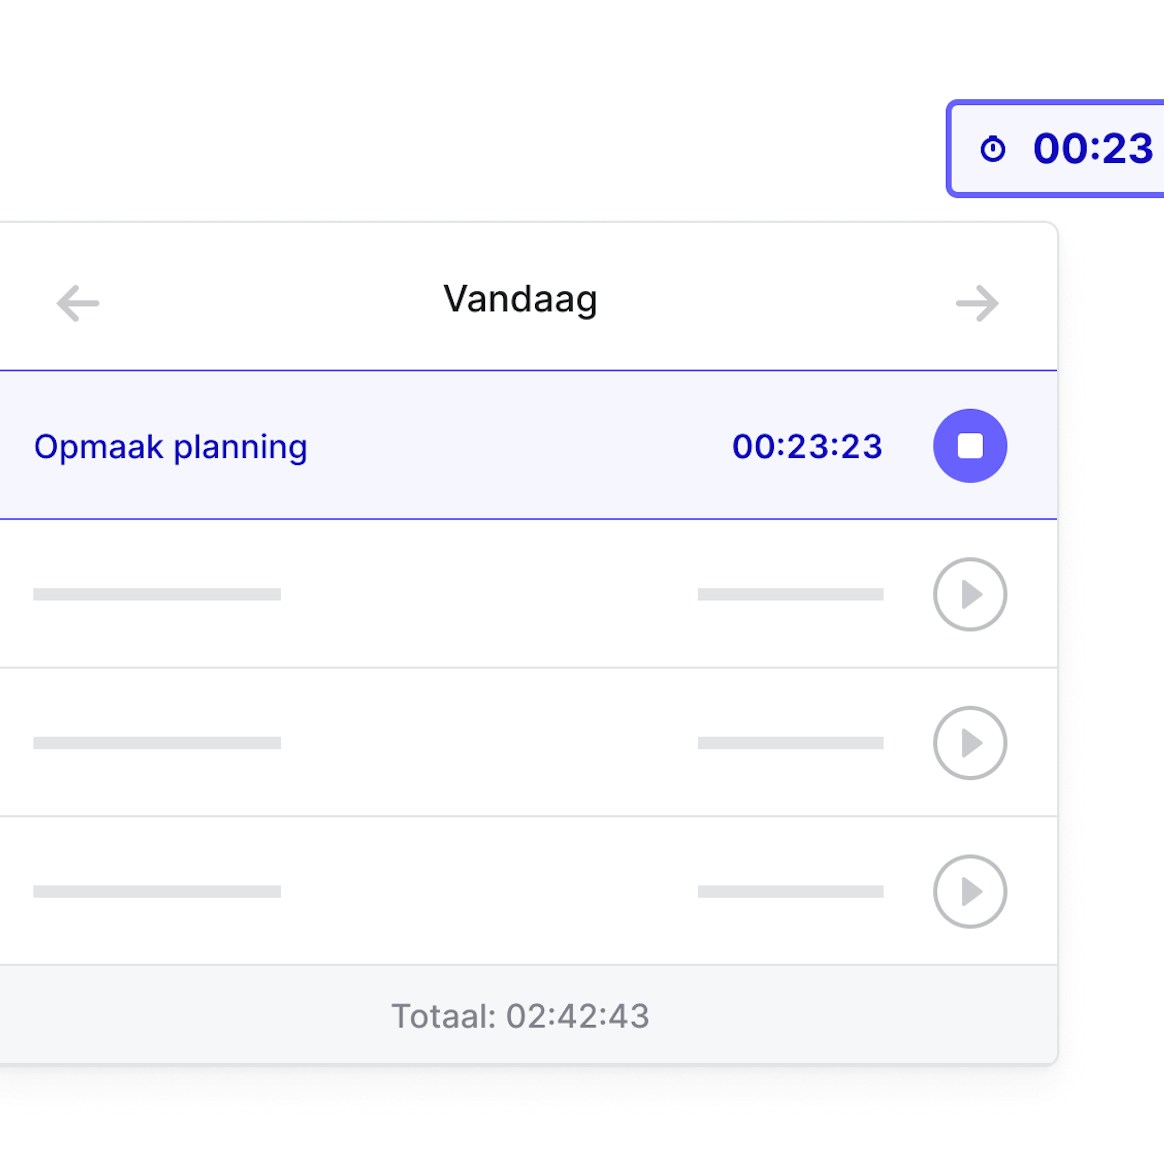Start timer on second placeholder row
1164x1164 pixels.
coord(969,743)
